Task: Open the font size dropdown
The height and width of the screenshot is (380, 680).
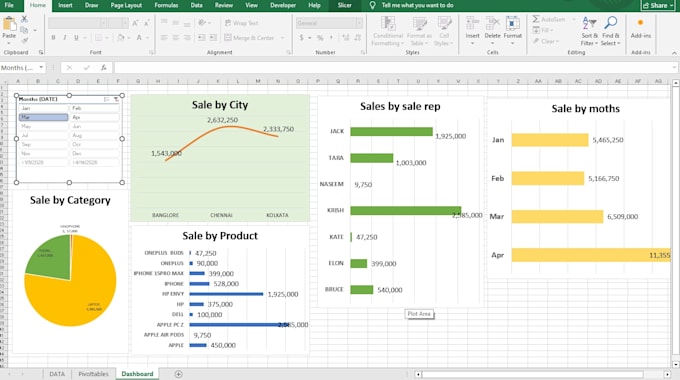Action: point(125,23)
